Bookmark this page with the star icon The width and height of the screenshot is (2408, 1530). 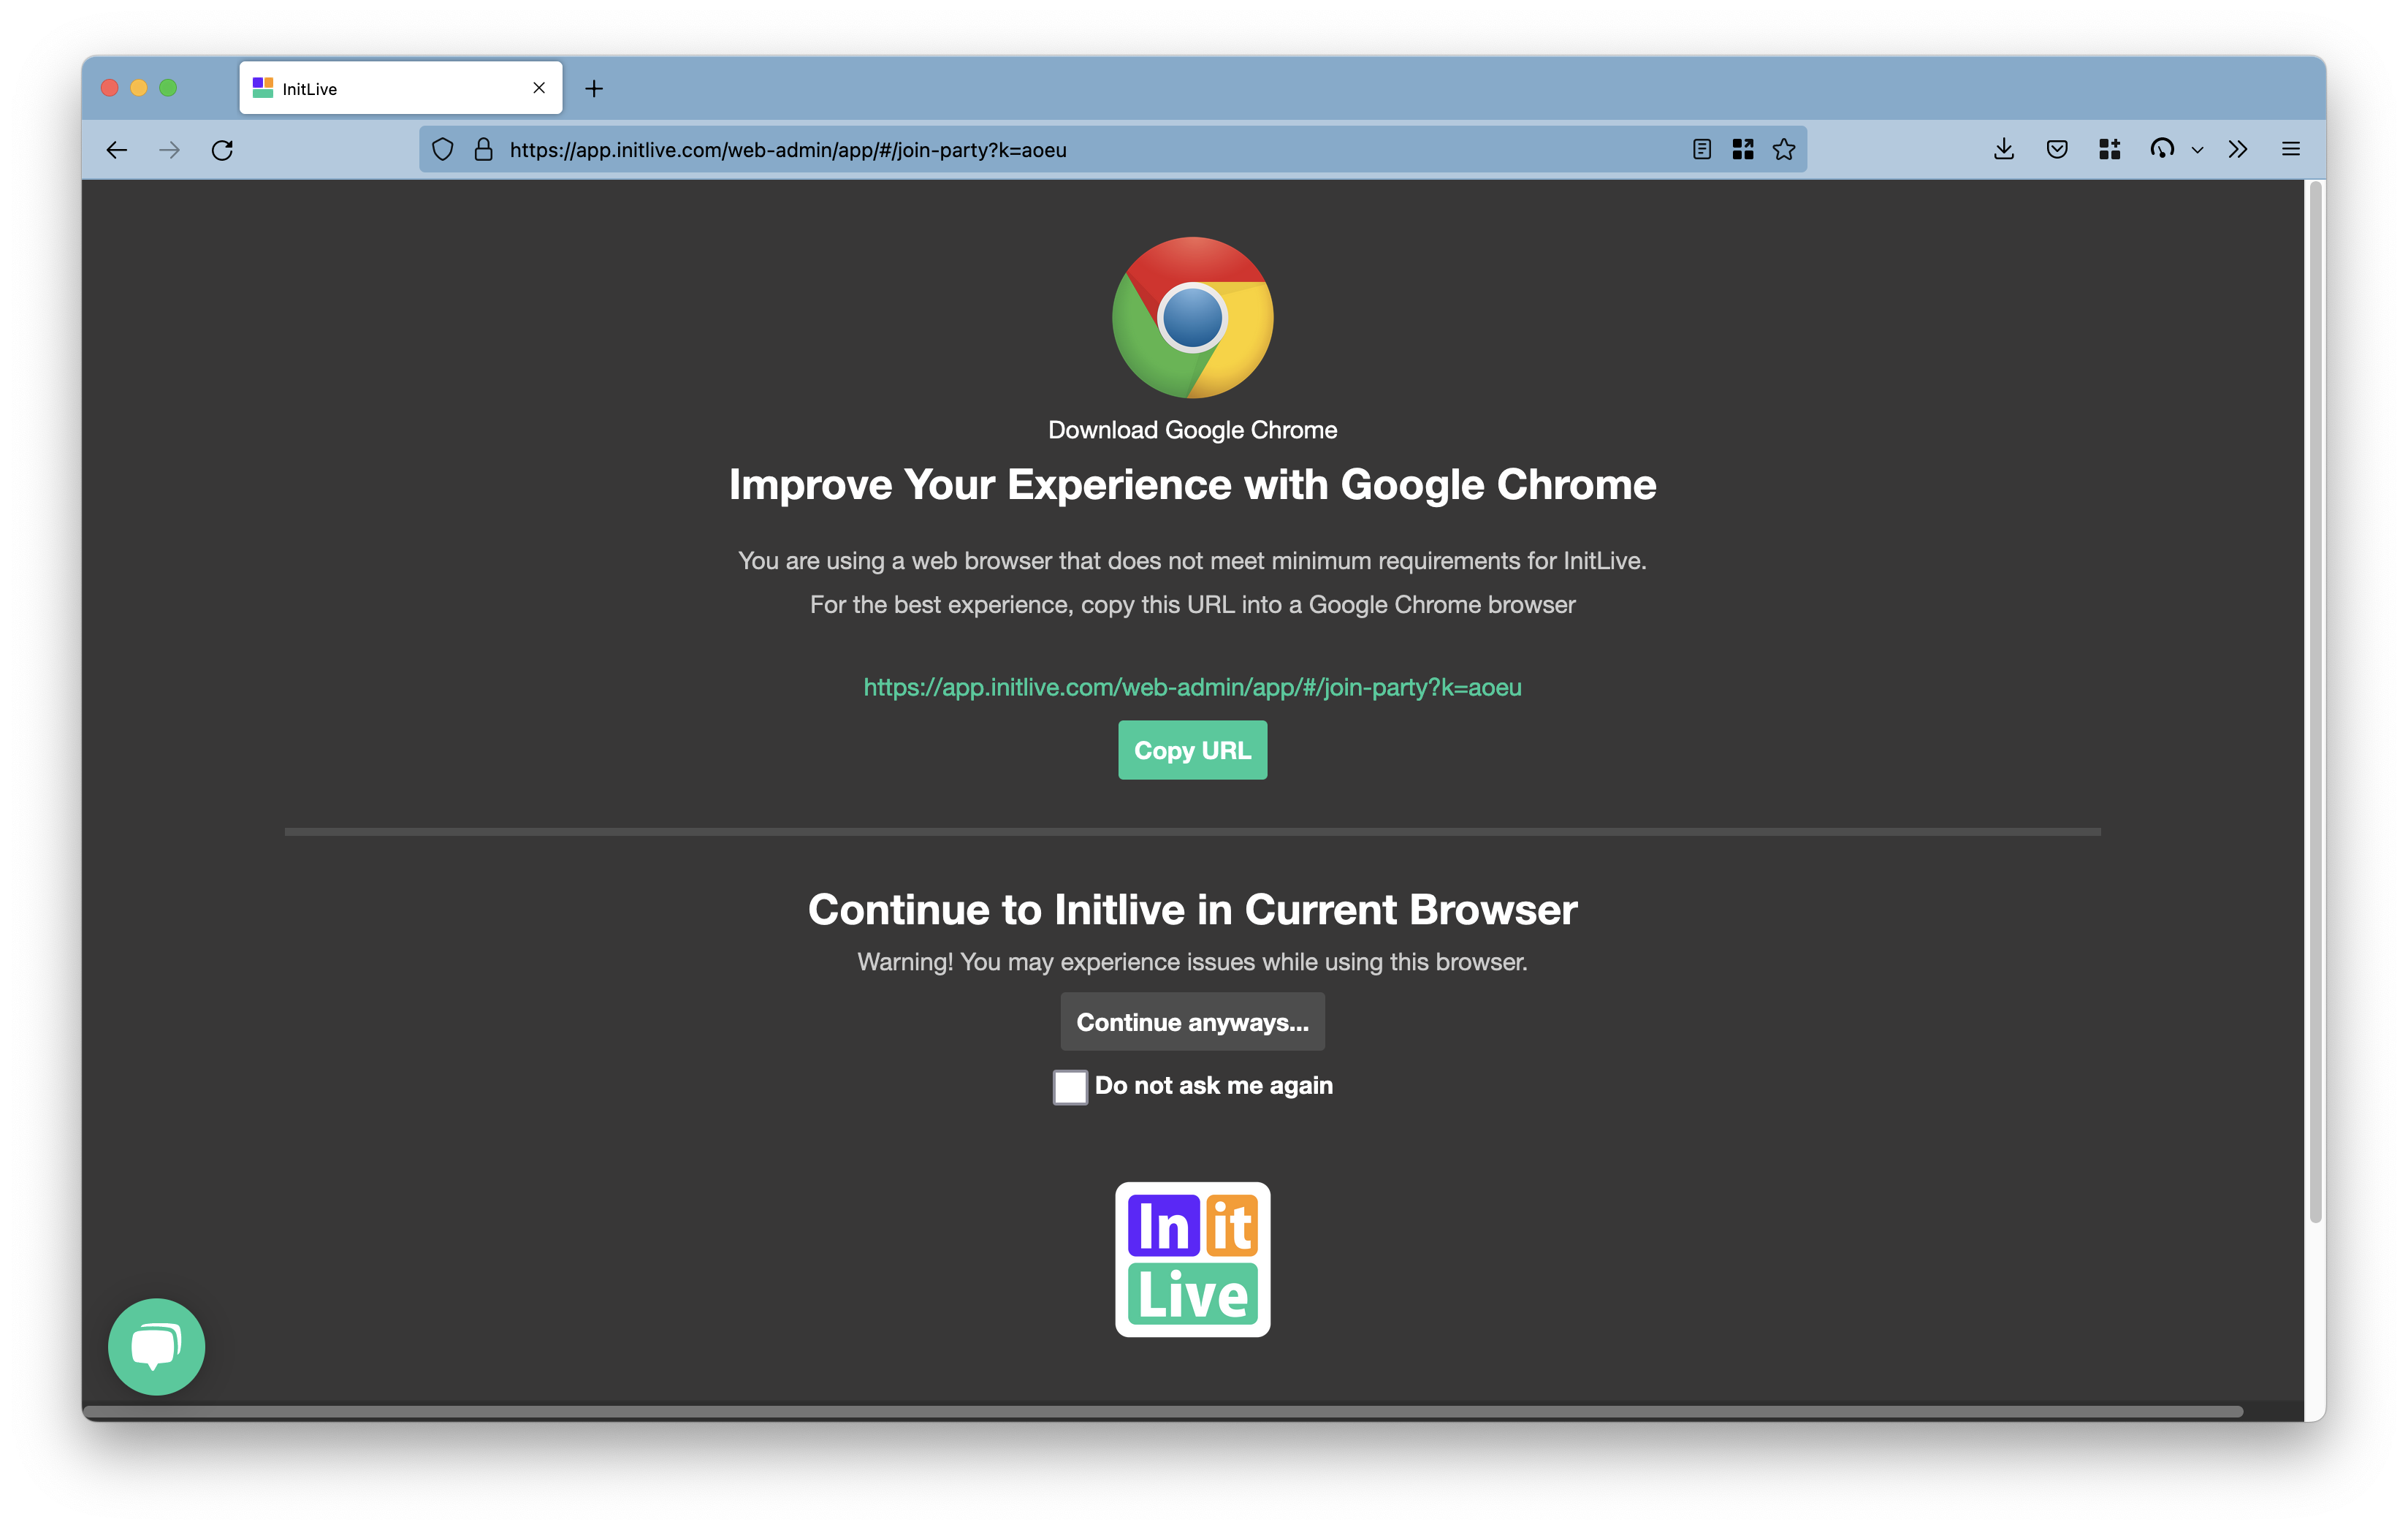[1783, 150]
